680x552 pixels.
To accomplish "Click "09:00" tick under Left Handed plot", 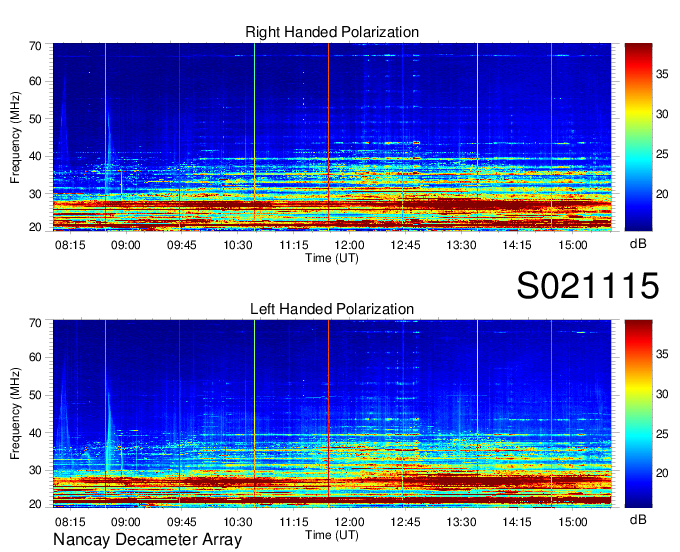I will (126, 522).
